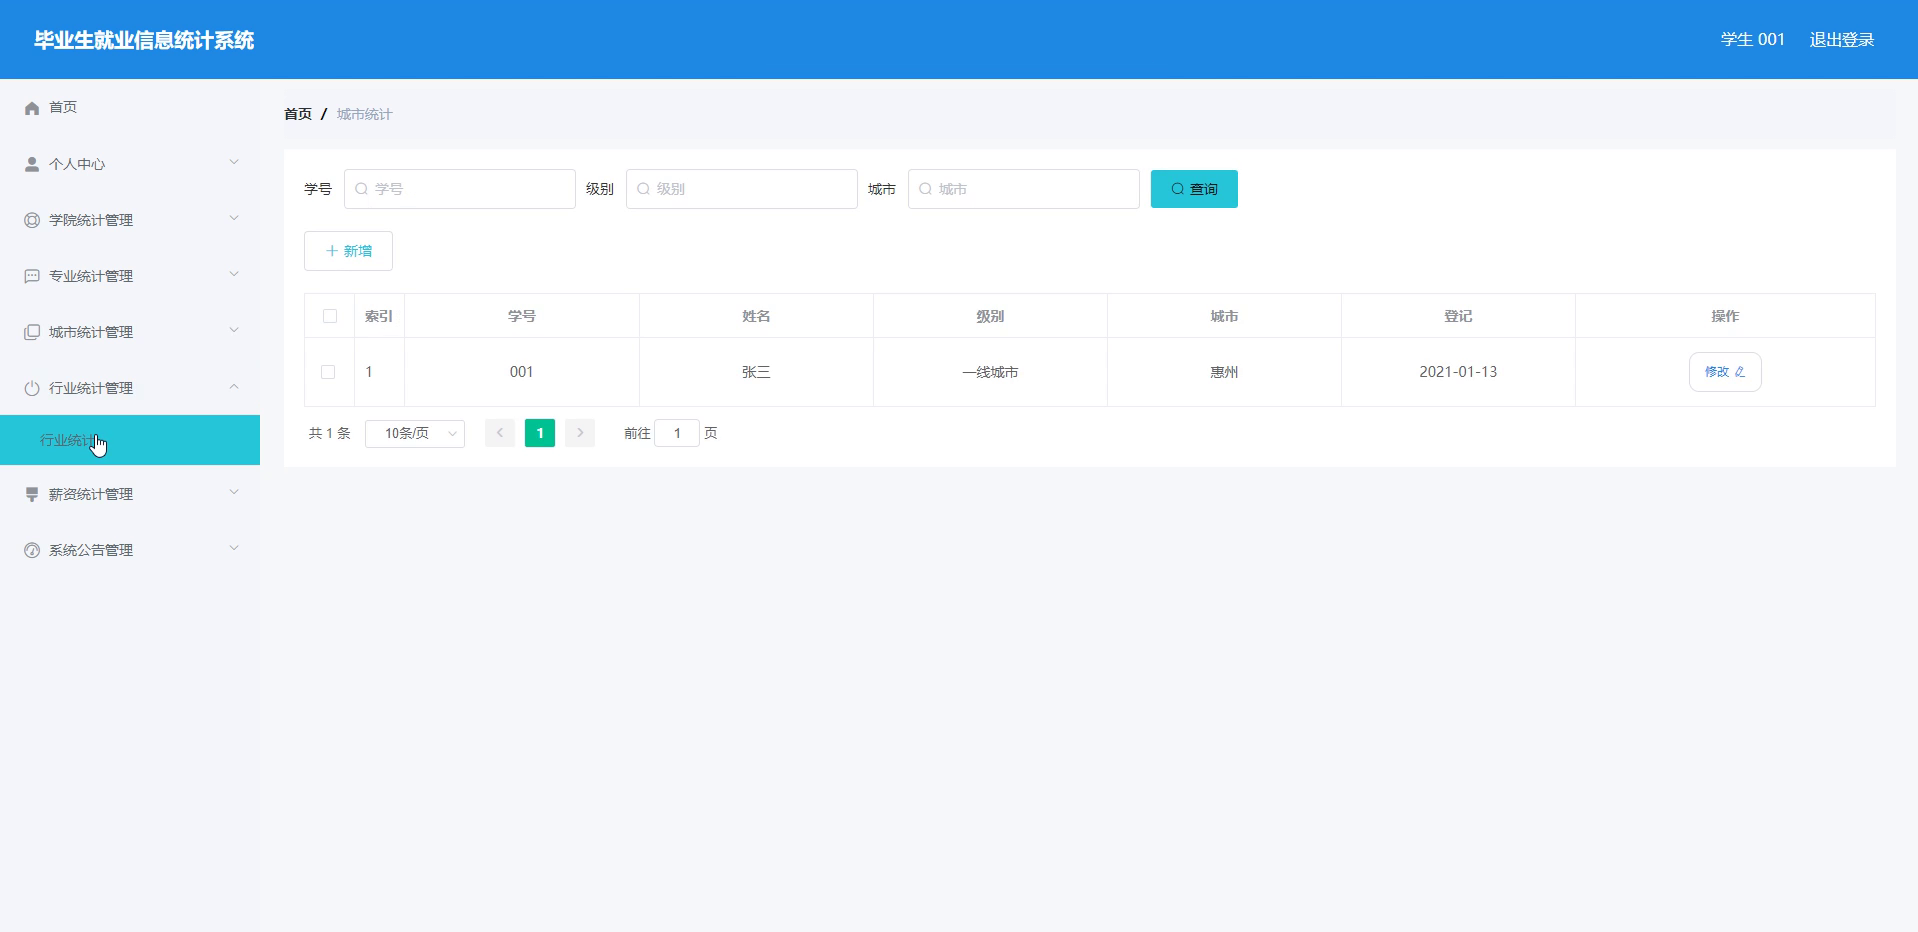Click the 毕业生就业信息统计系统 title
This screenshot has height=932, width=1918.
pyautogui.click(x=144, y=40)
